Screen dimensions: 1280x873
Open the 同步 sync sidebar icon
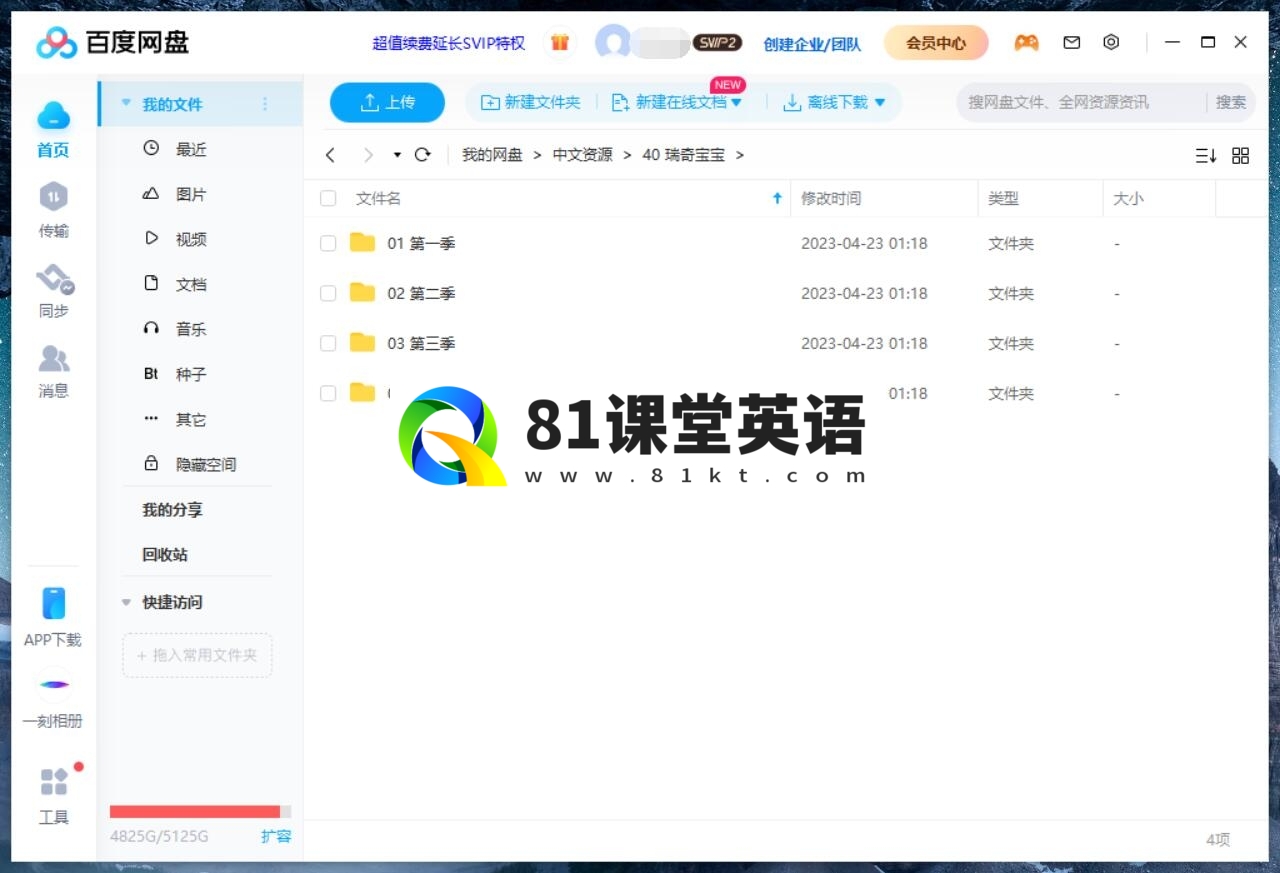54,278
